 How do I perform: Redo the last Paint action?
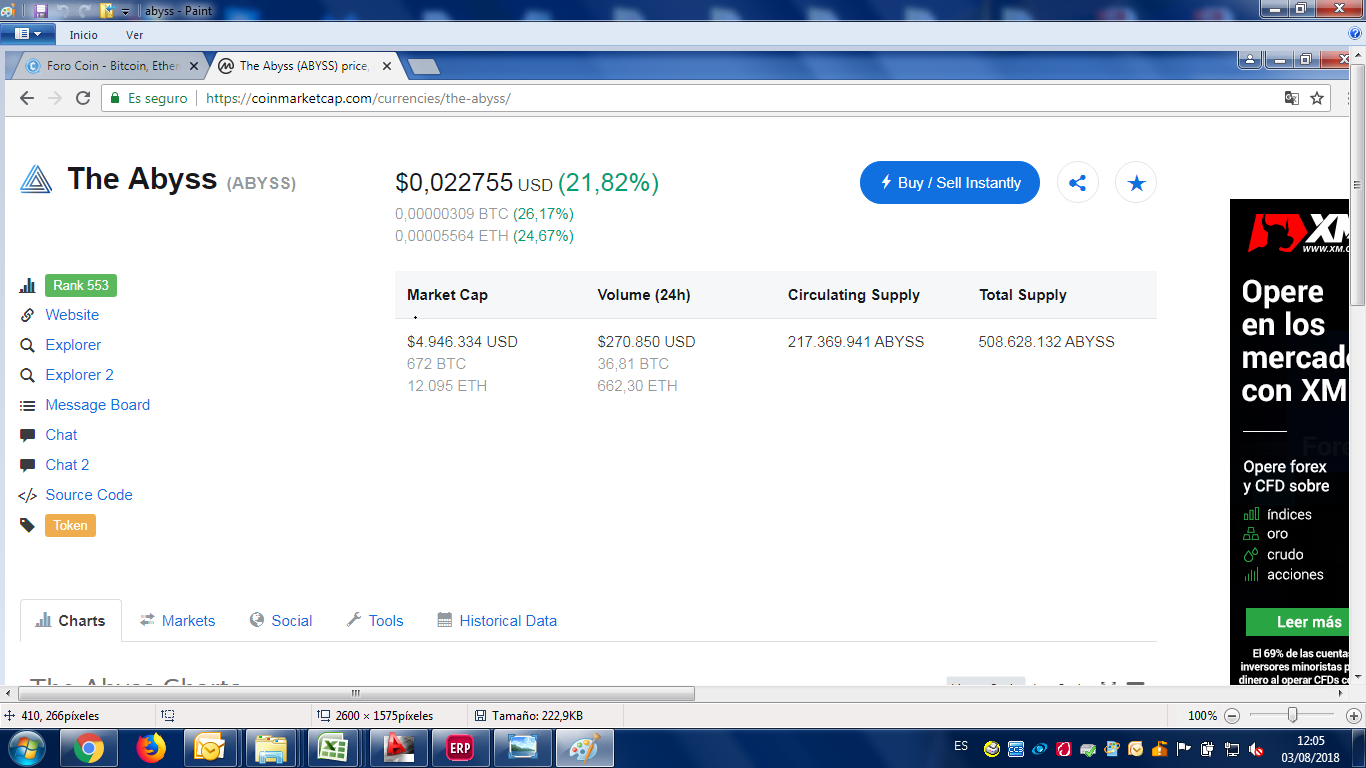point(84,11)
